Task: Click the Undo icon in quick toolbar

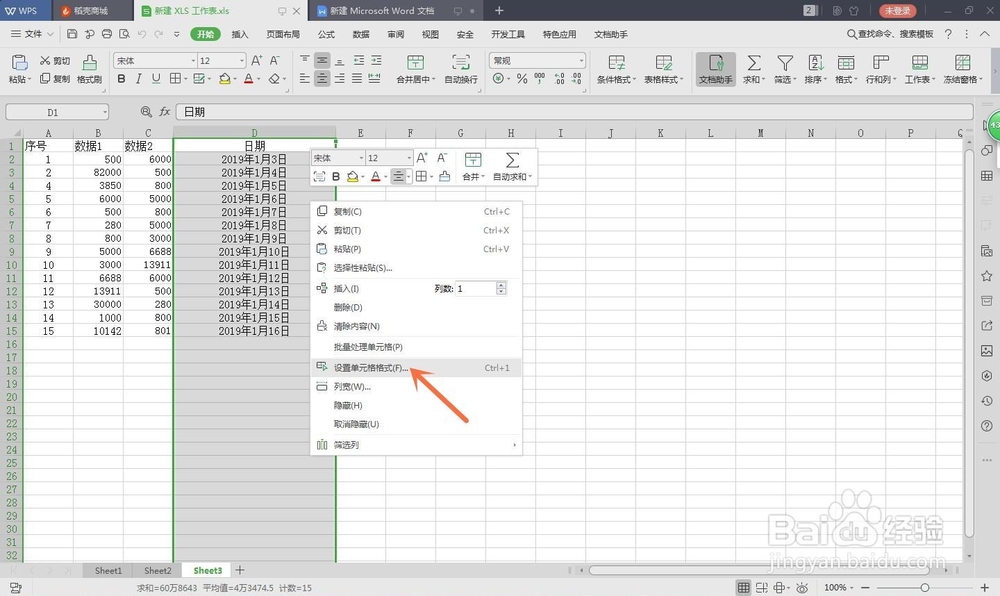Action: click(x=142, y=34)
